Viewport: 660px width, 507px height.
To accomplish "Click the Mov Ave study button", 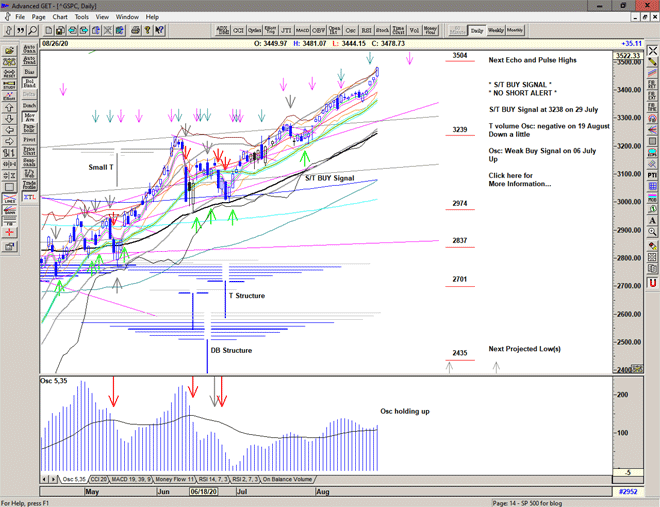I will [29, 116].
